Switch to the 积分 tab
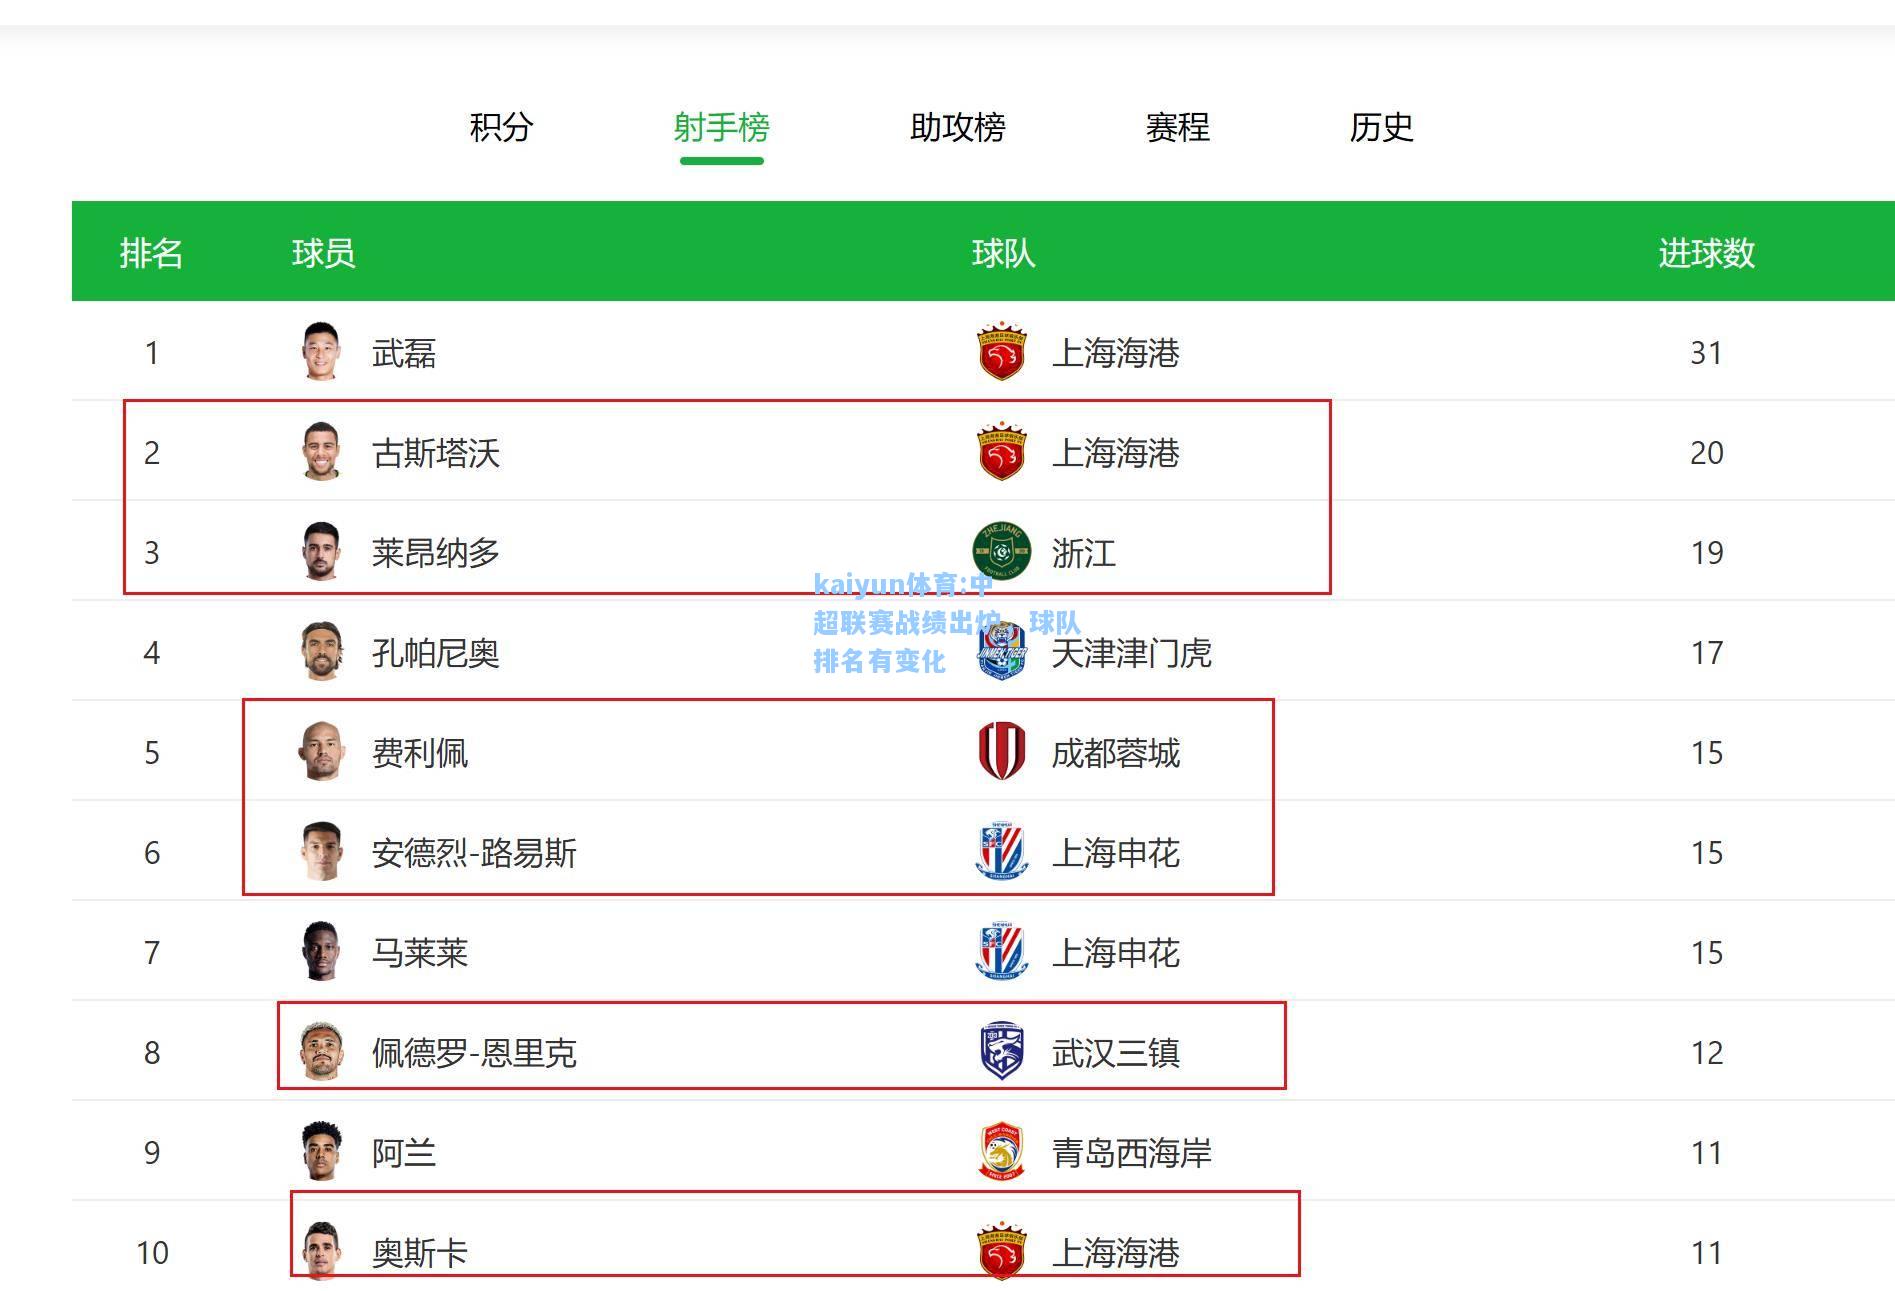1895x1291 pixels. (x=501, y=127)
